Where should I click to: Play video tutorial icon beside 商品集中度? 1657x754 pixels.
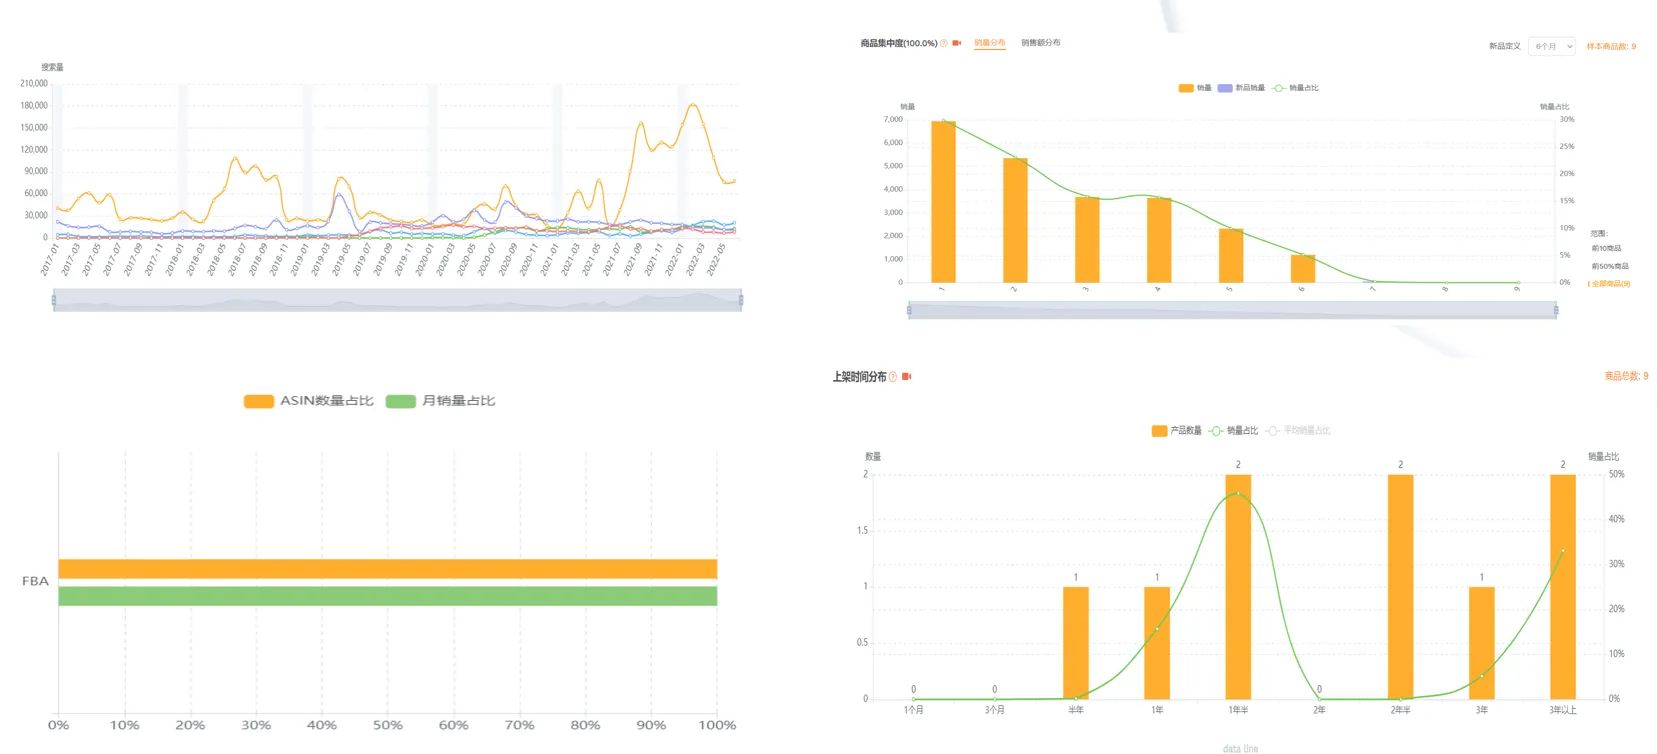point(956,43)
